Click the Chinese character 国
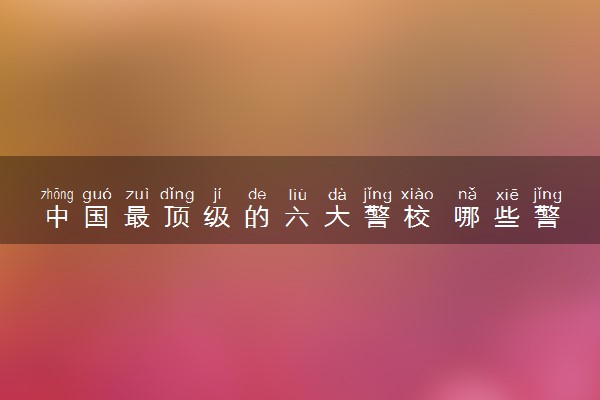This screenshot has width=600, height=400. 97,217
